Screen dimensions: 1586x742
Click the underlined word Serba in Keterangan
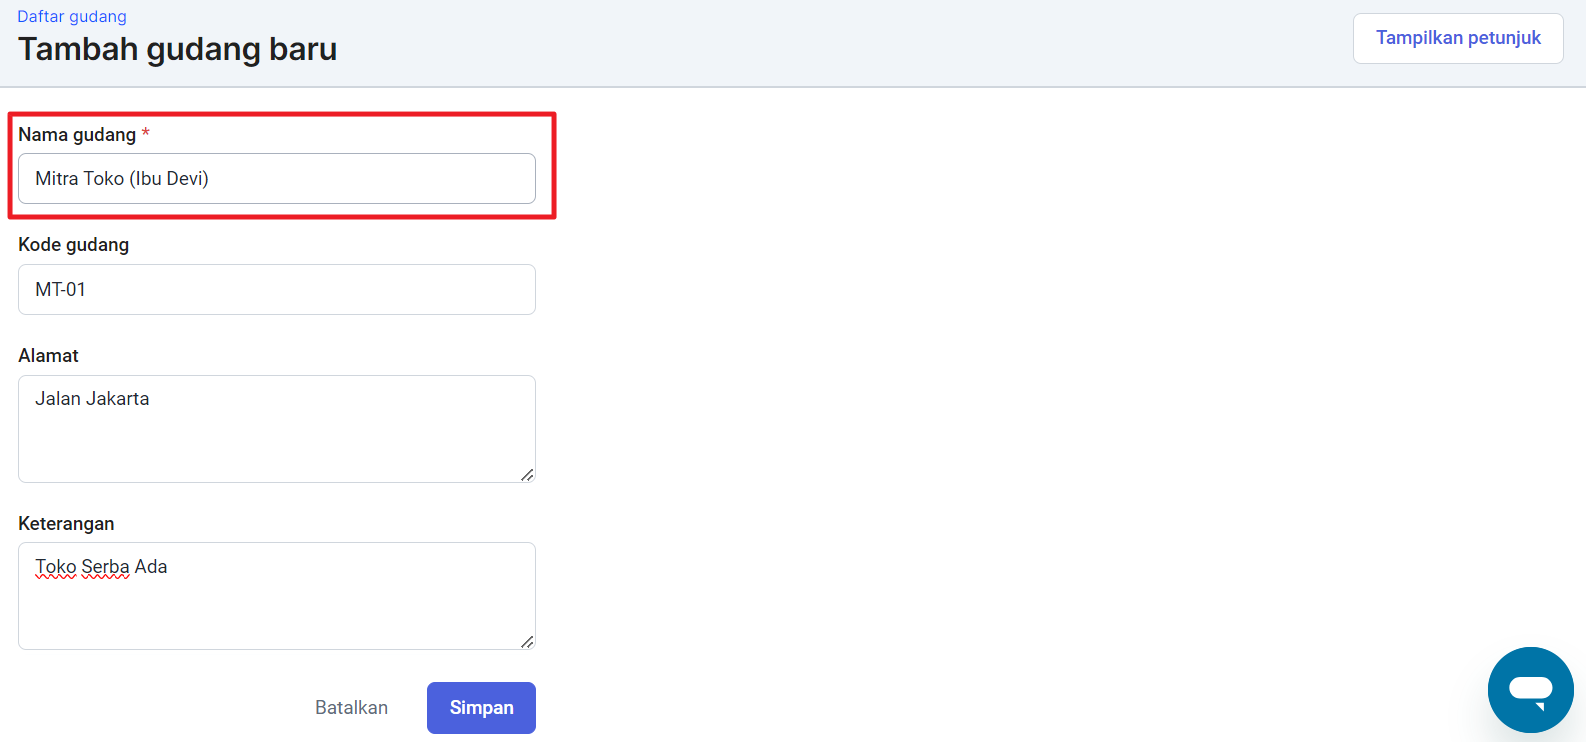pyautogui.click(x=105, y=567)
